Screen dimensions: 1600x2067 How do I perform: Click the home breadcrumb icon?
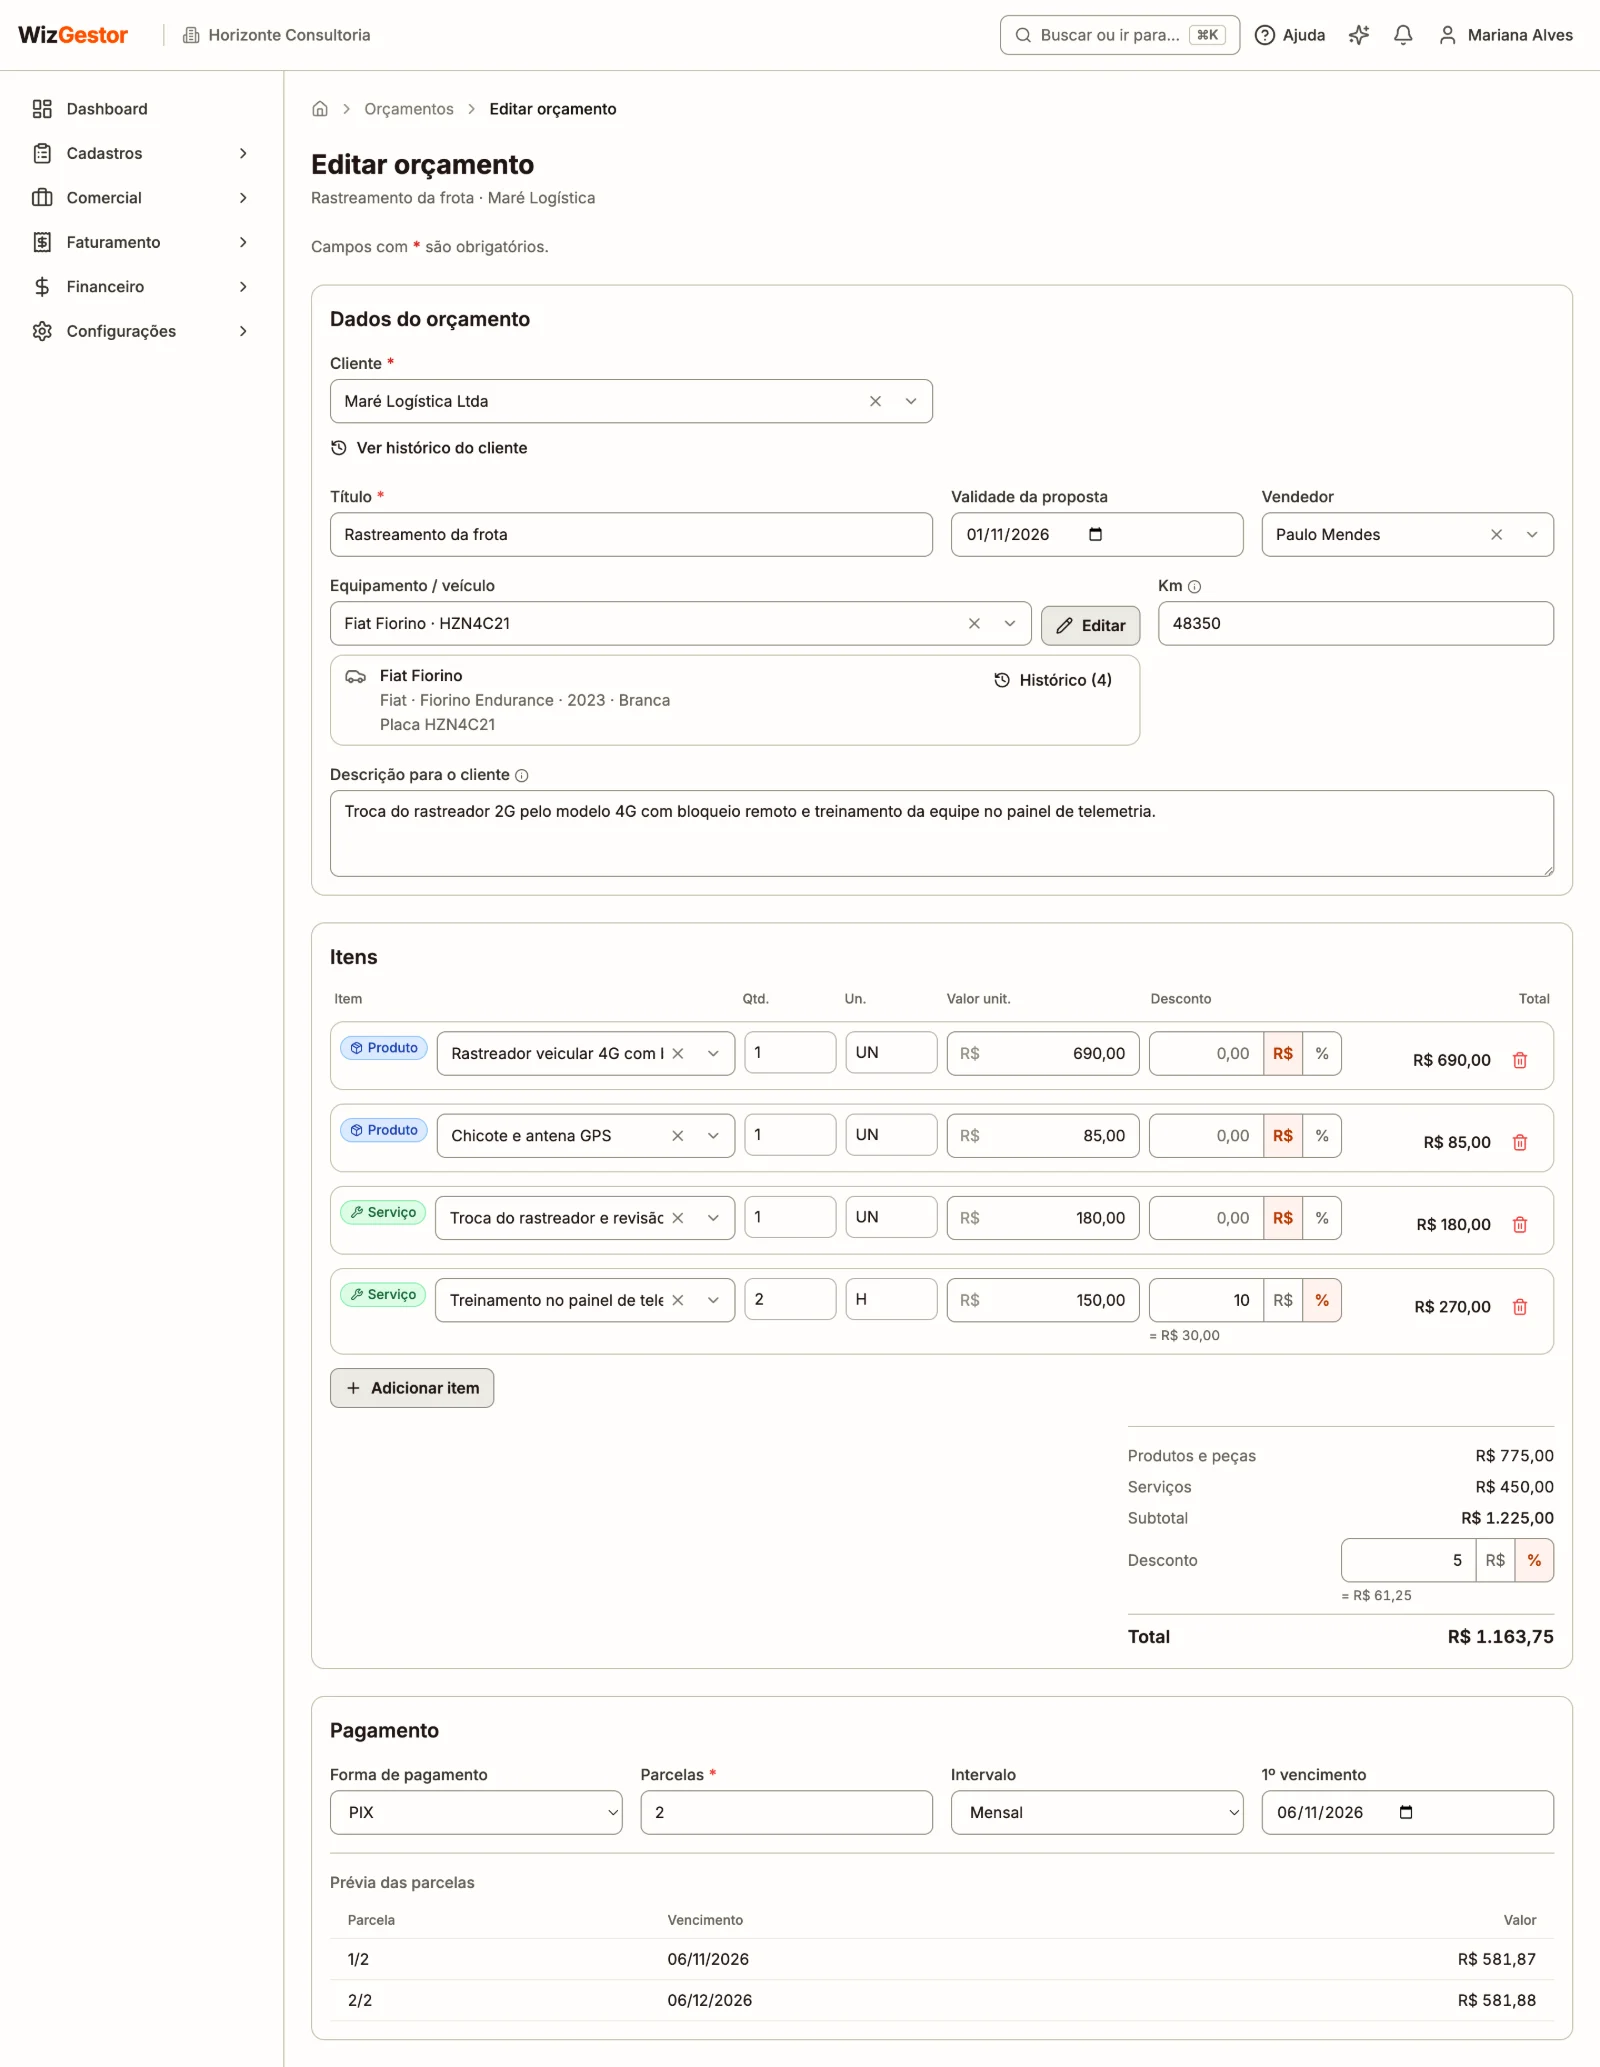click(320, 109)
